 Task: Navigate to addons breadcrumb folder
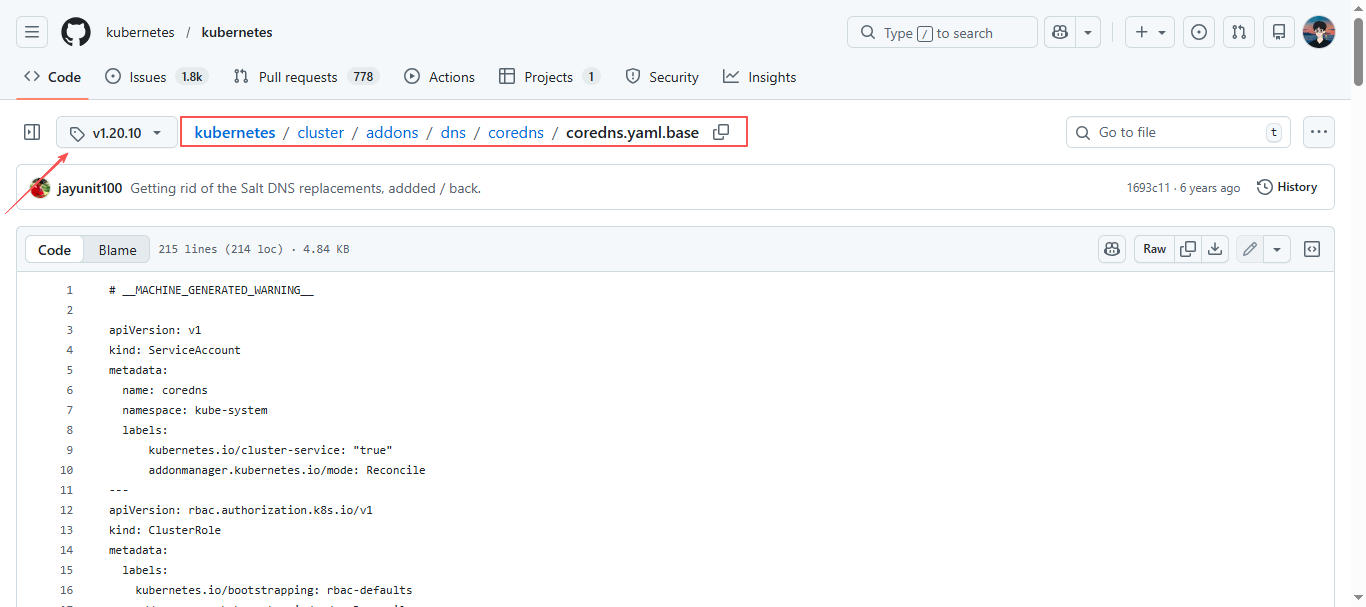(x=392, y=132)
